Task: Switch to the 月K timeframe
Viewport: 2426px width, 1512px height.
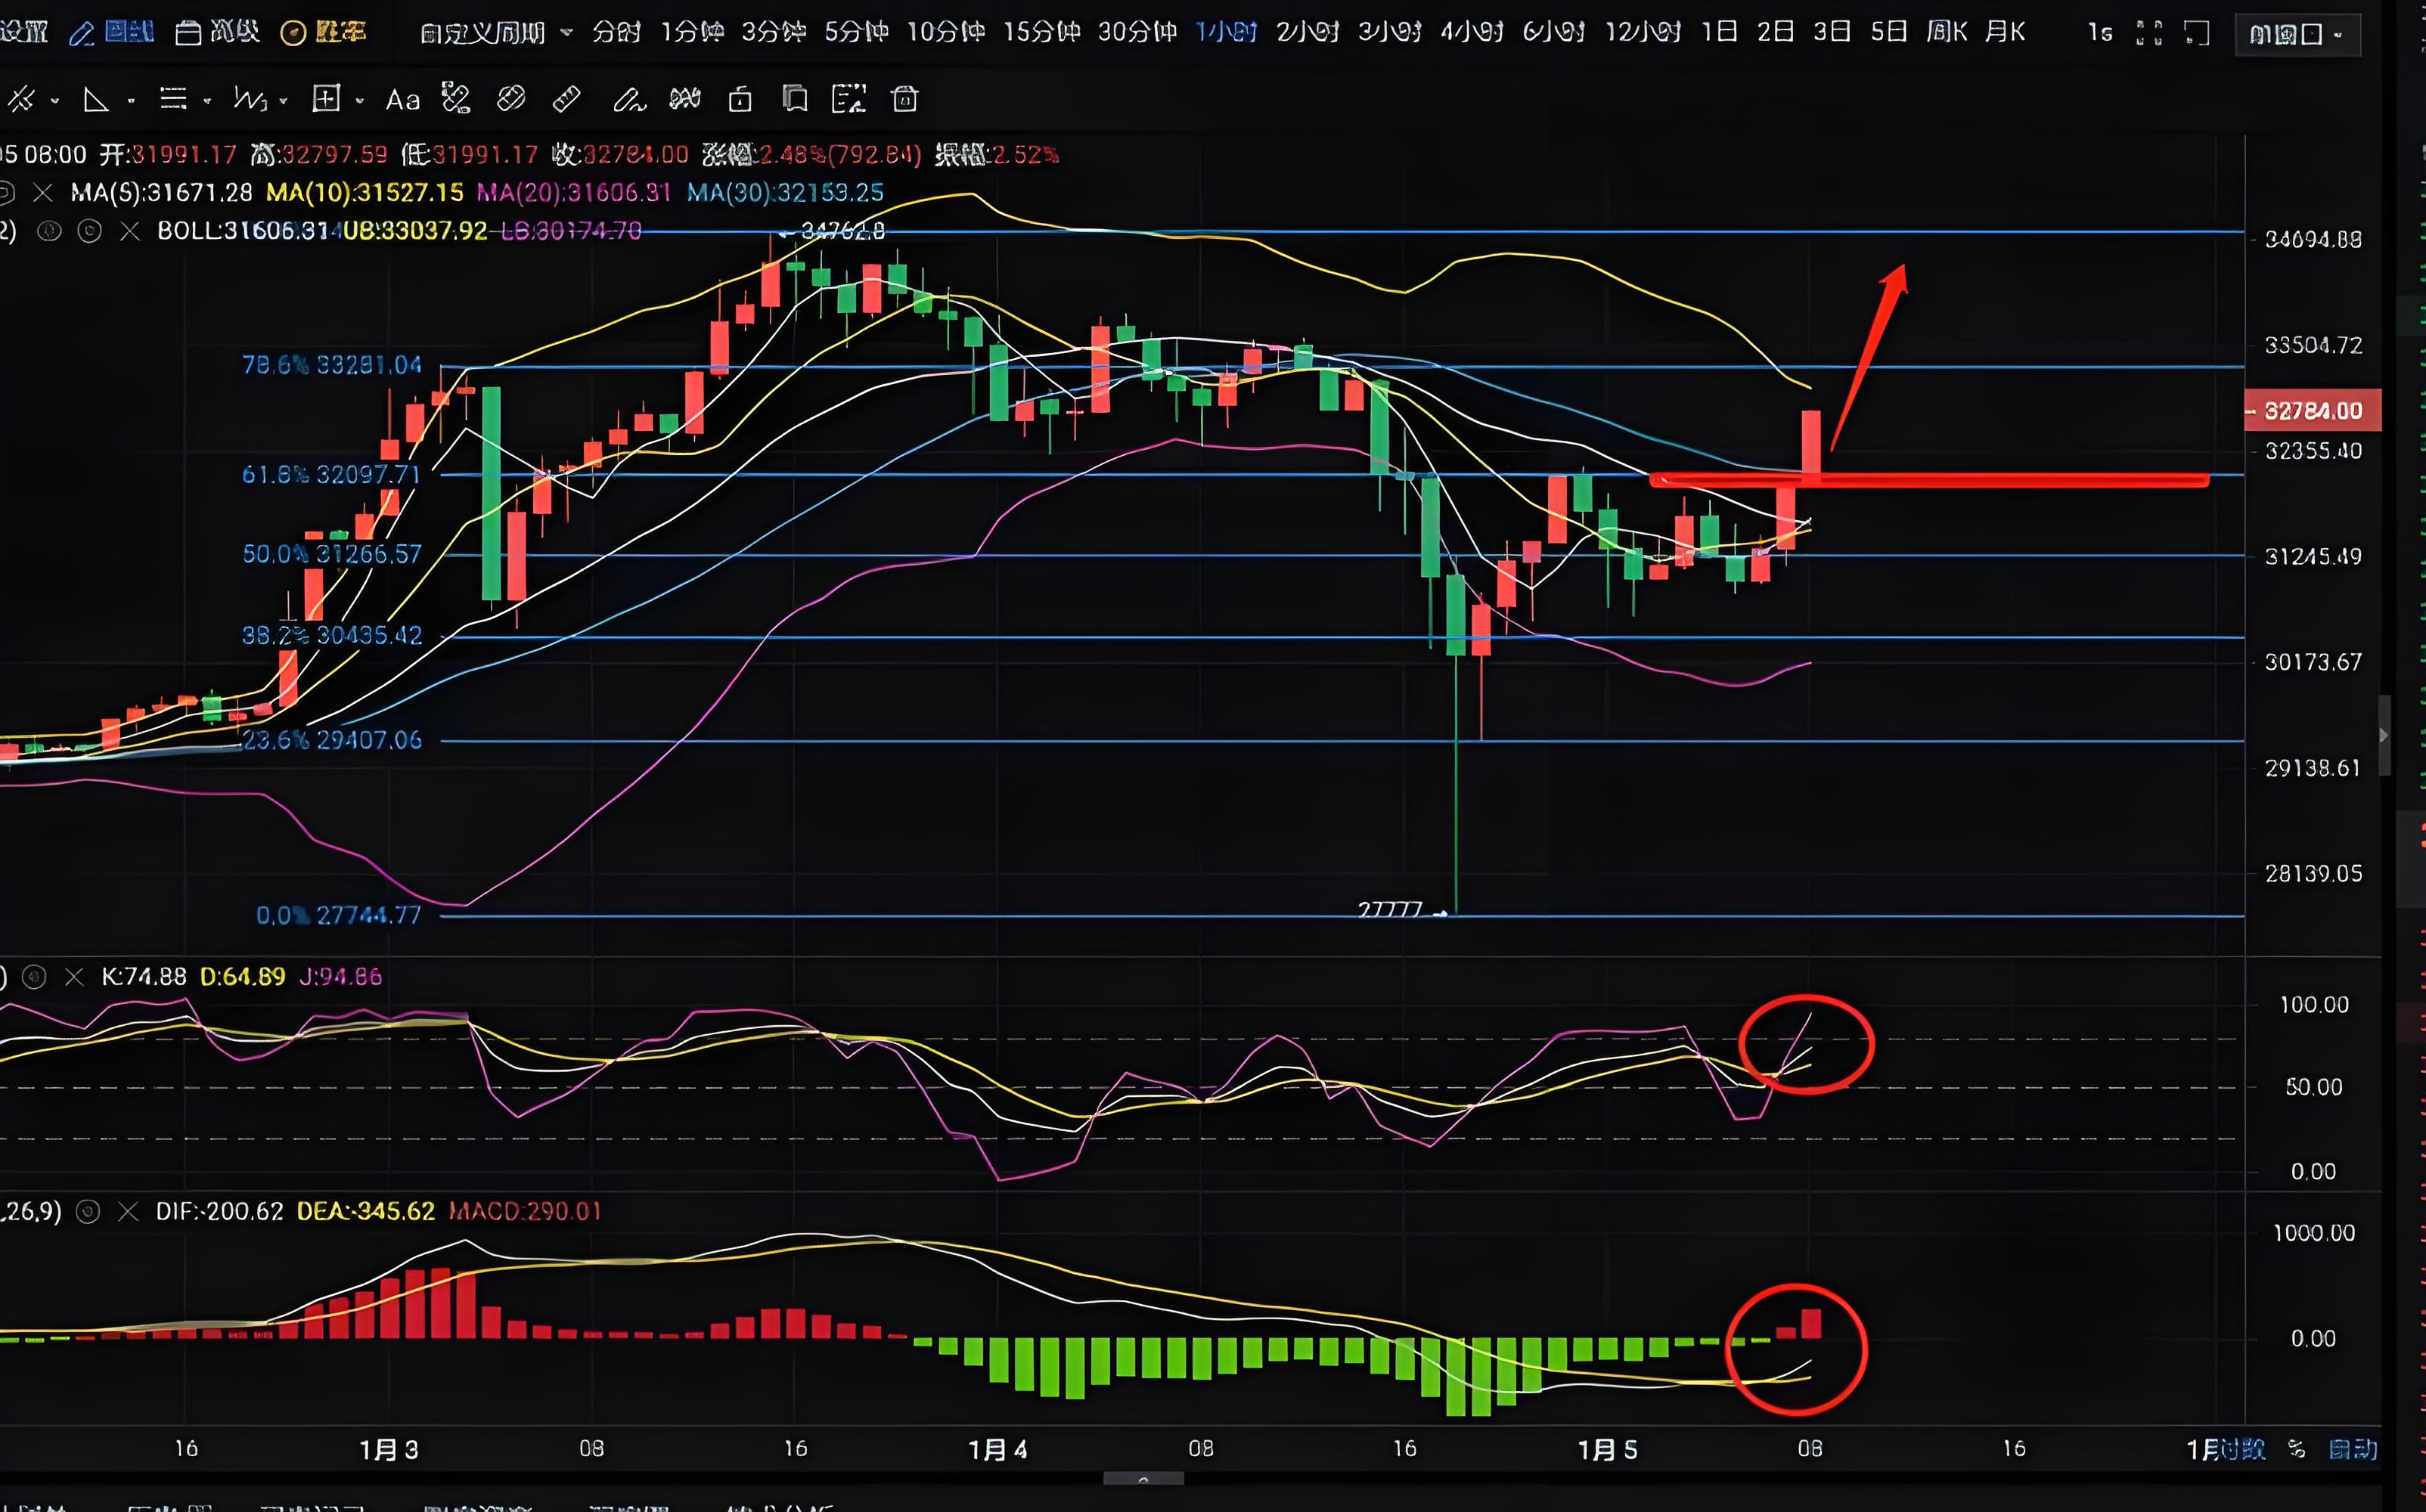Action: [x=2005, y=32]
